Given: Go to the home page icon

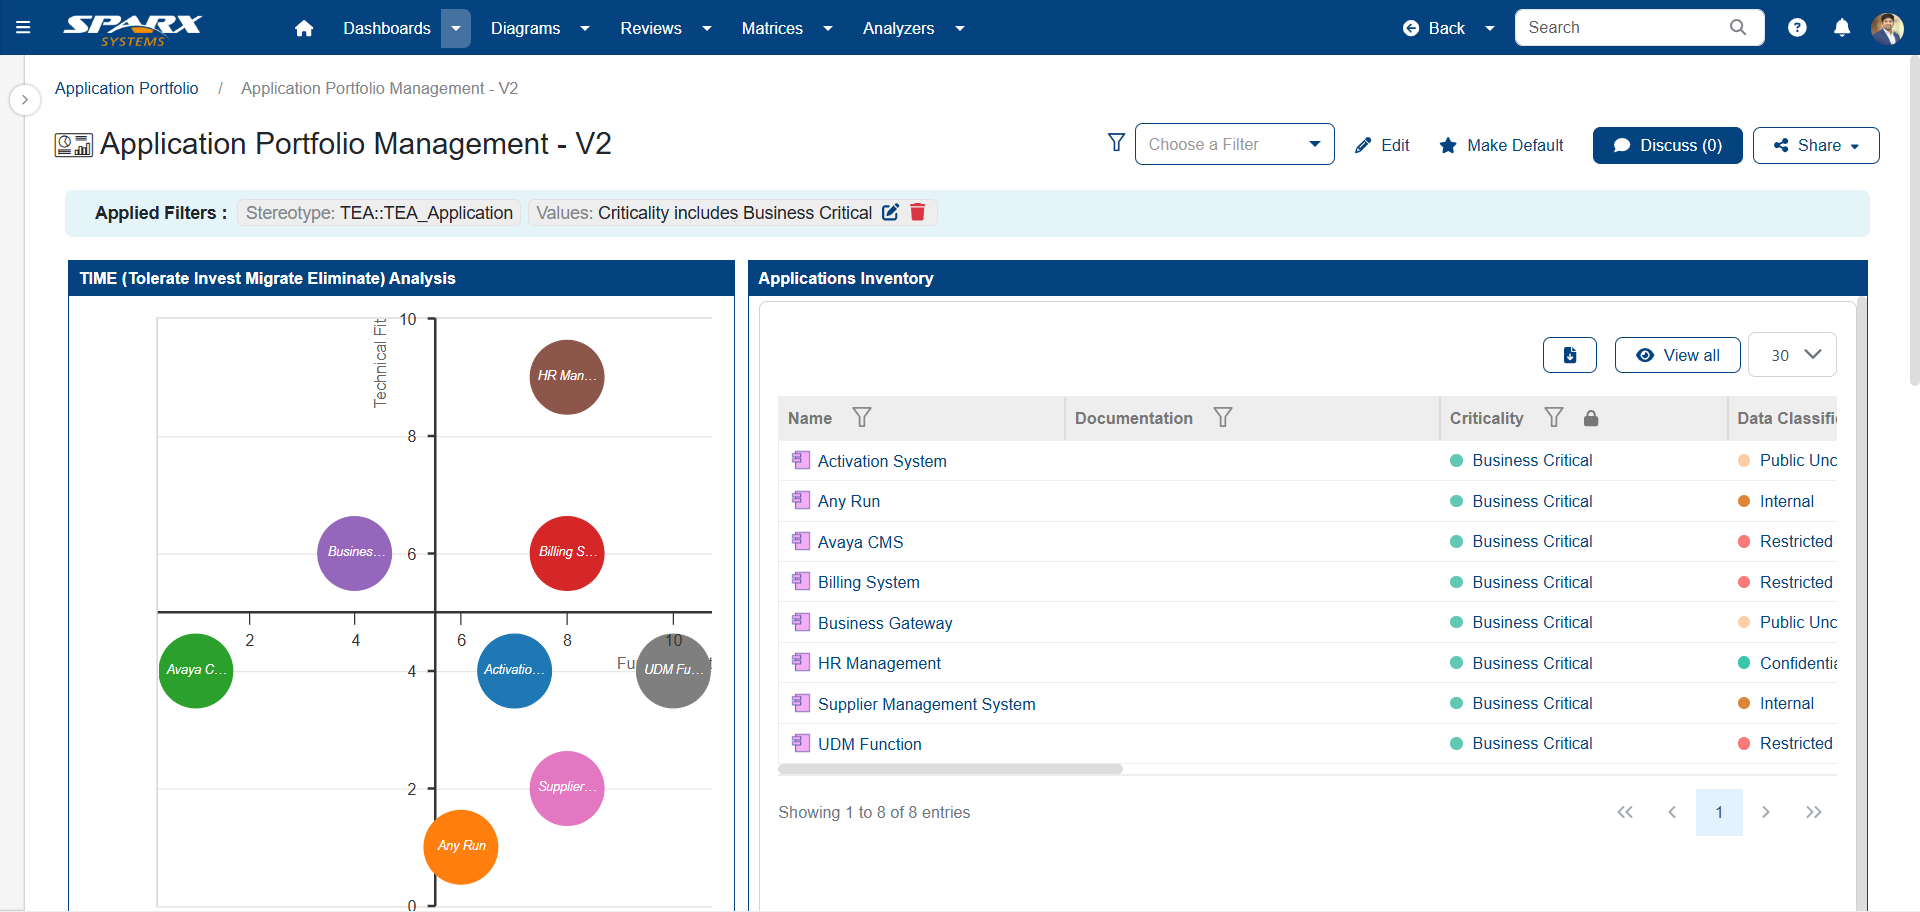Looking at the screenshot, I should [x=304, y=28].
